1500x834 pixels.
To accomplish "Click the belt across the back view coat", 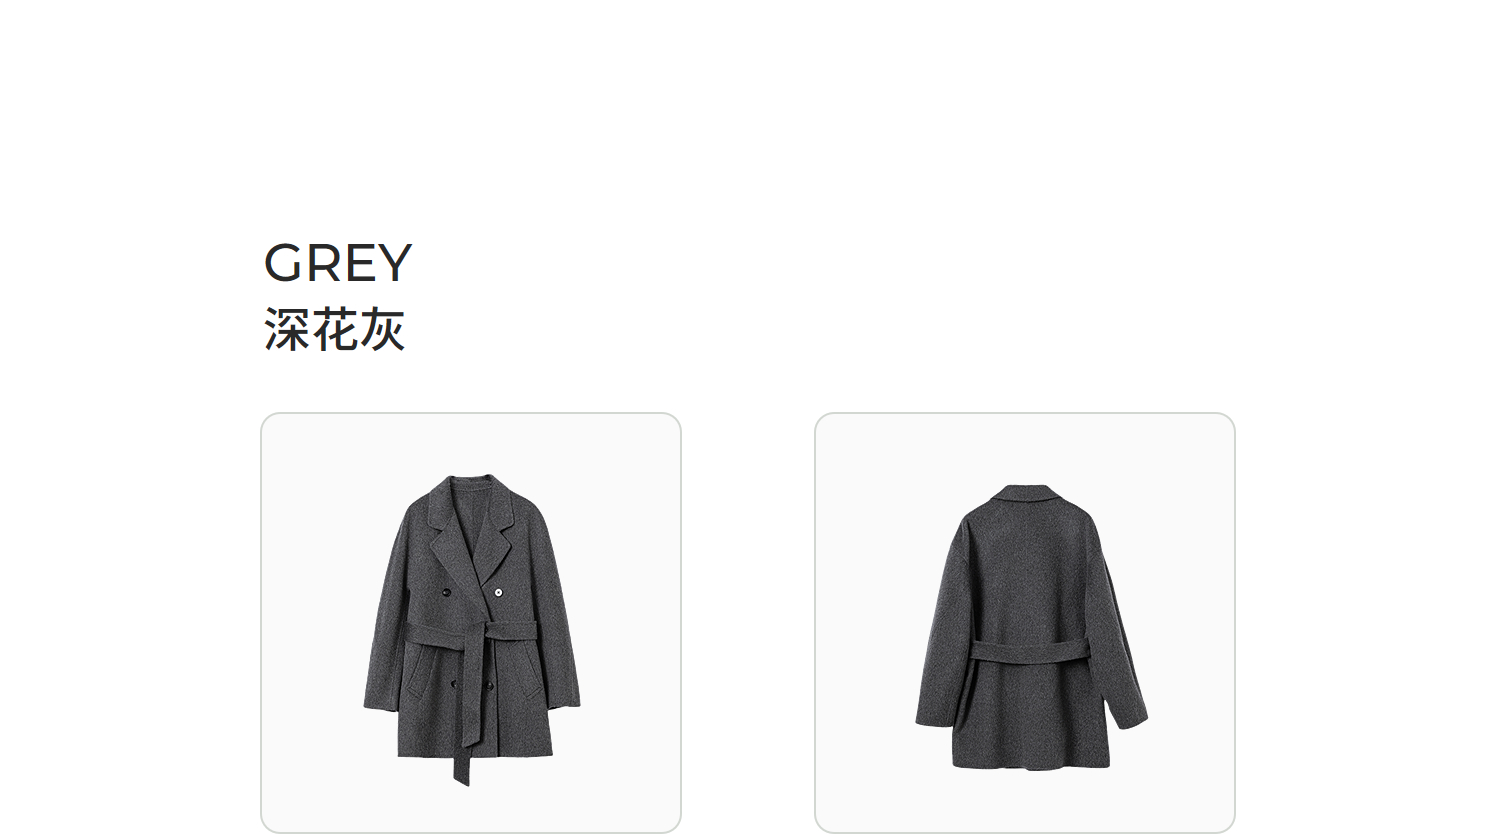I will click(1030, 651).
